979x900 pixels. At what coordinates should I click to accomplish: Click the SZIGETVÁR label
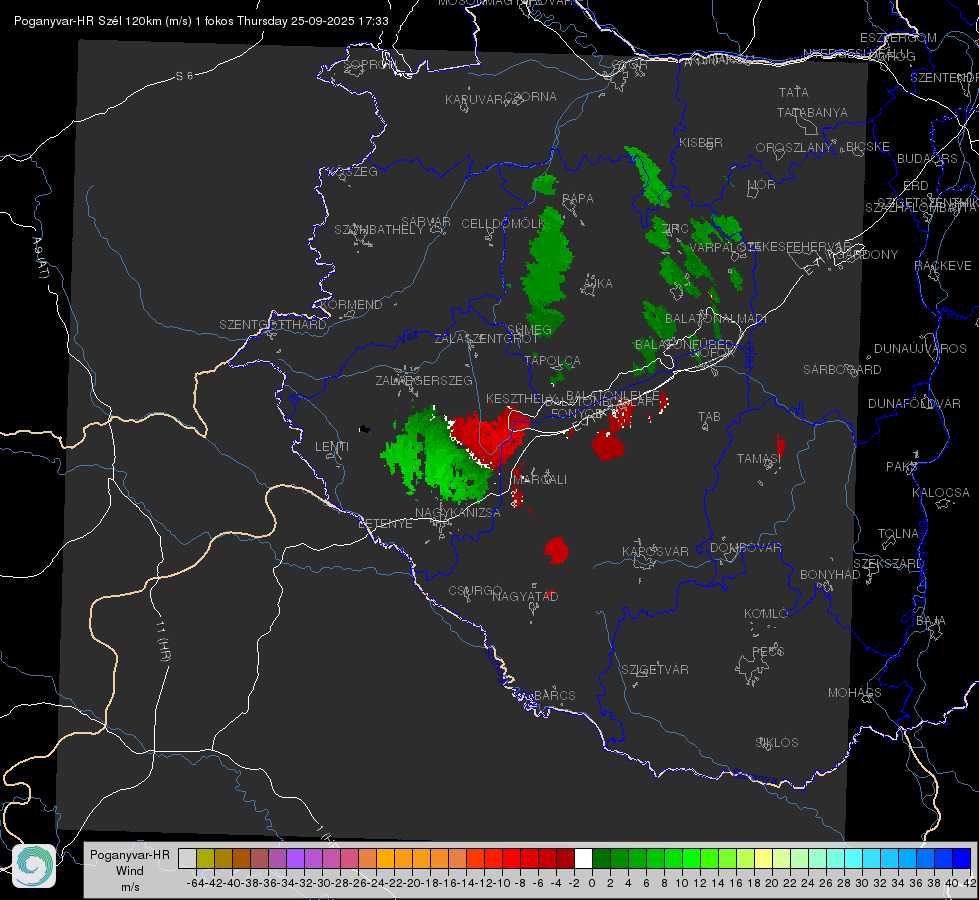pyautogui.click(x=655, y=670)
